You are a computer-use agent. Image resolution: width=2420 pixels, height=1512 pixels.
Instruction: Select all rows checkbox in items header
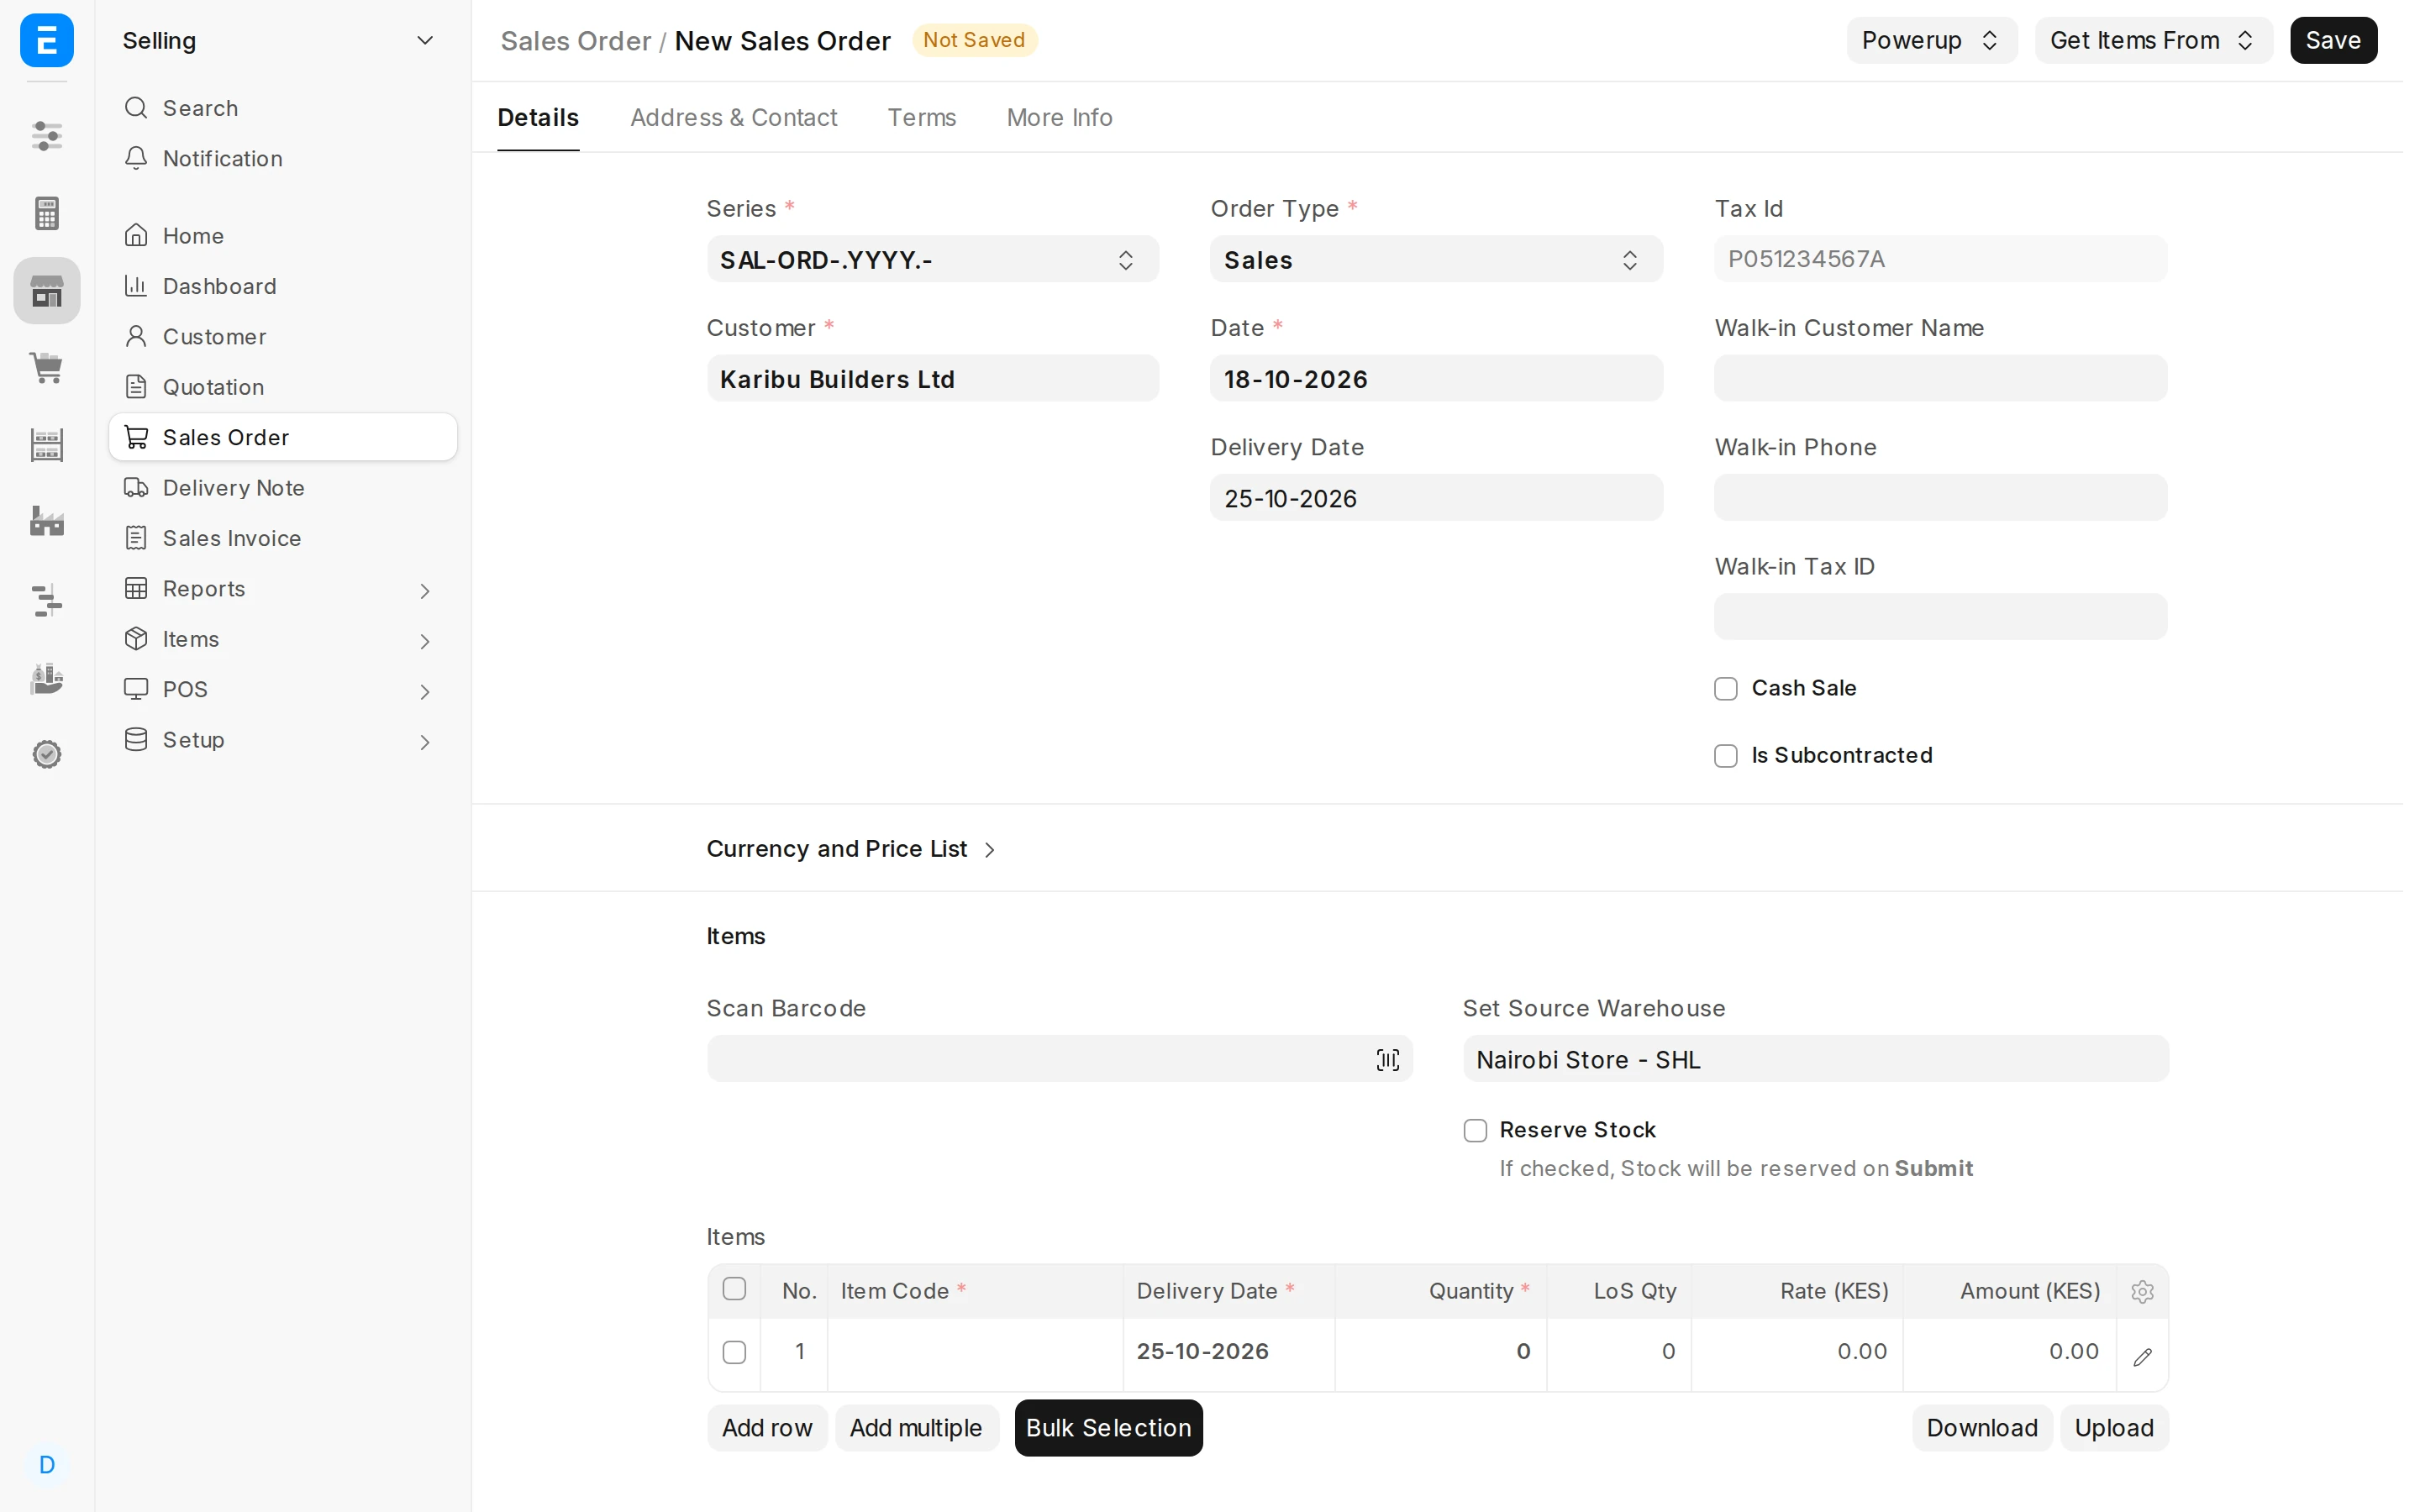click(734, 1289)
